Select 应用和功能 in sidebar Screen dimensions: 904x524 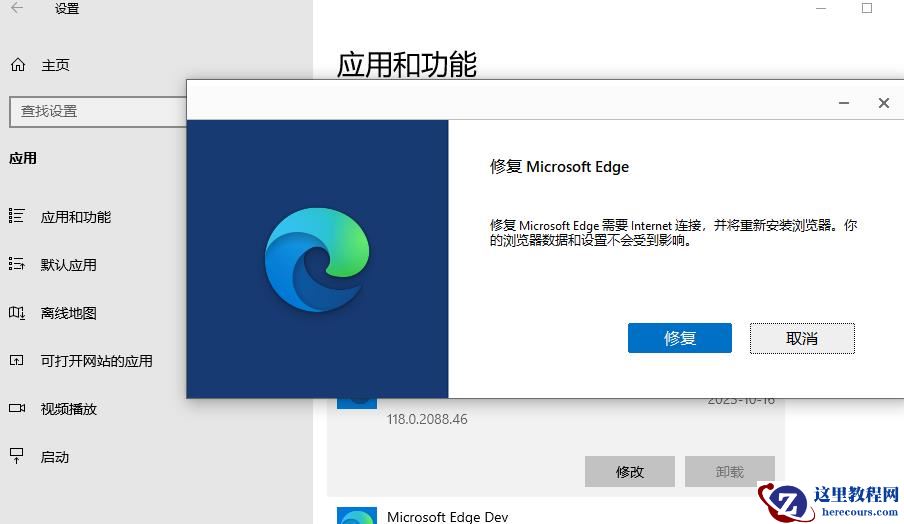click(76, 217)
